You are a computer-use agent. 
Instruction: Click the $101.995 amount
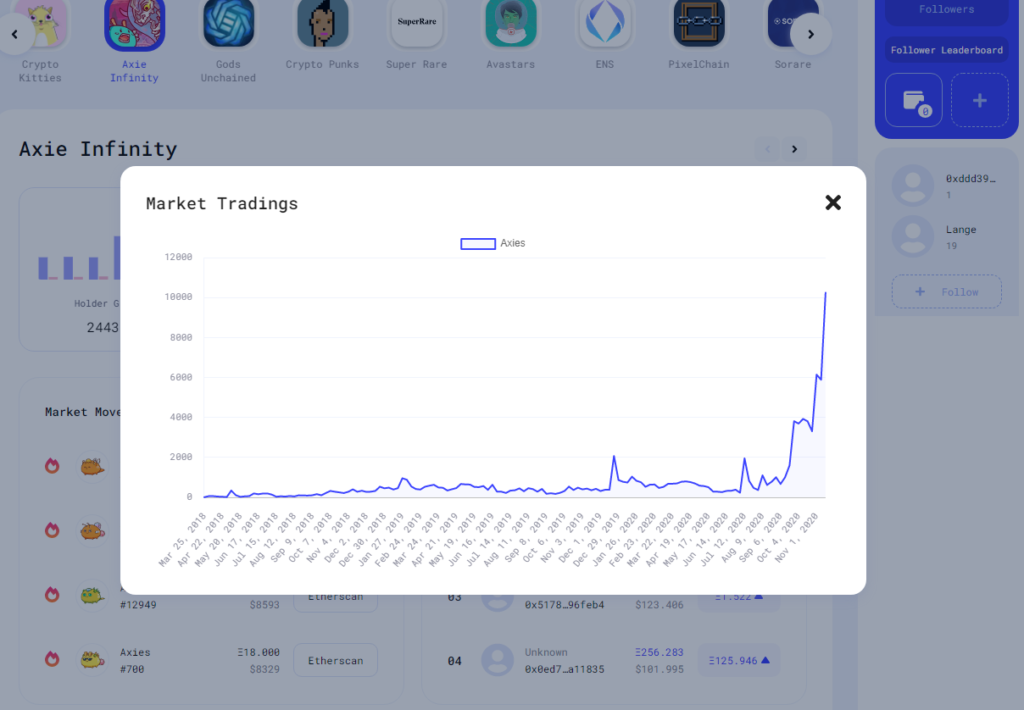pyautogui.click(x=659, y=670)
